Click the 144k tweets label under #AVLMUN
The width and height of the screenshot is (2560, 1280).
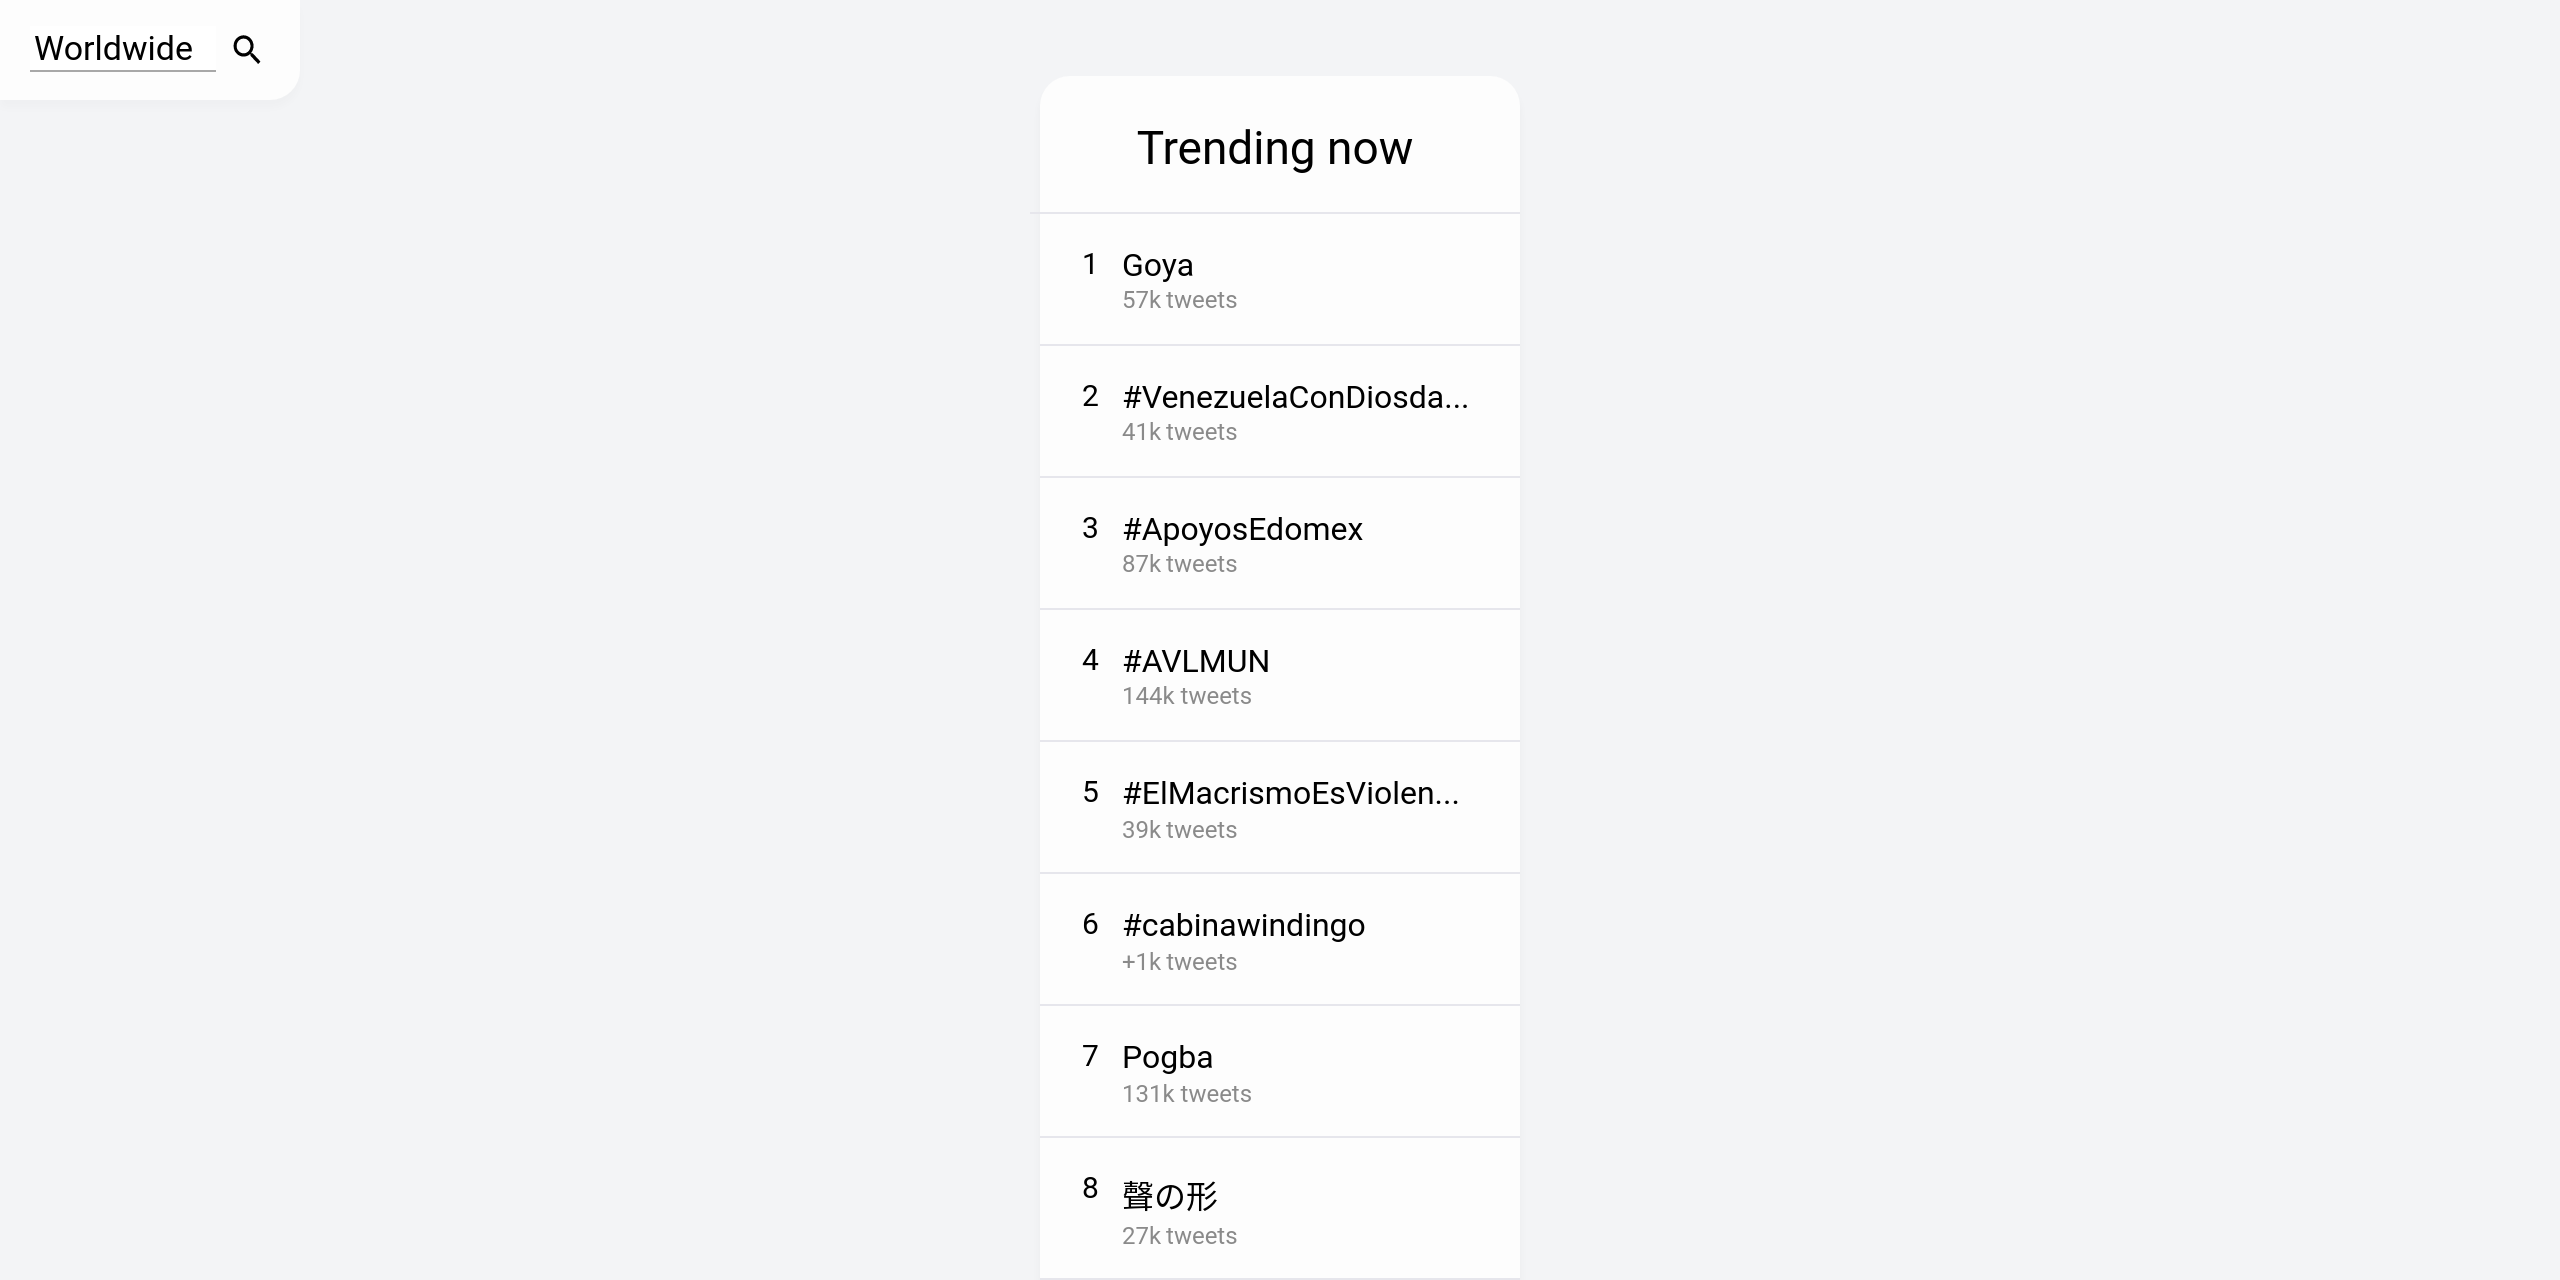point(1186,695)
